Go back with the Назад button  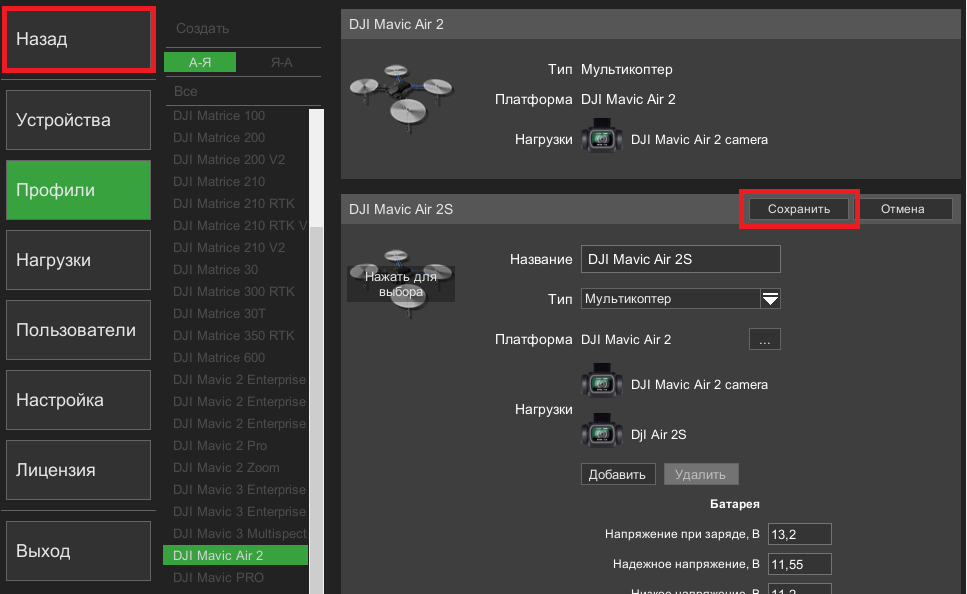coord(78,39)
